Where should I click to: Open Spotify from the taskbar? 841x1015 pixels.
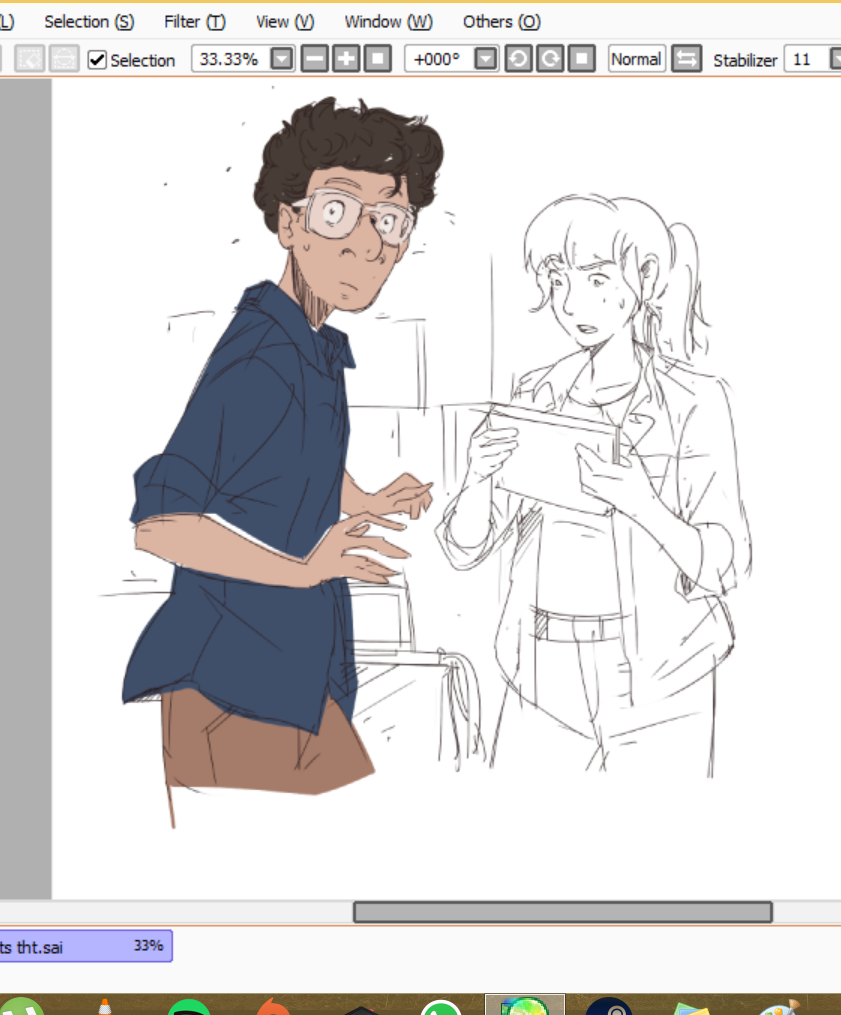pyautogui.click(x=189, y=1007)
